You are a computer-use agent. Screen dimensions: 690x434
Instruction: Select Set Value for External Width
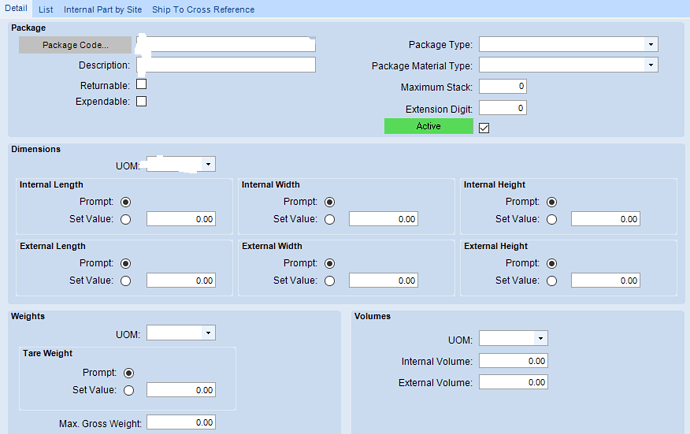pos(330,281)
